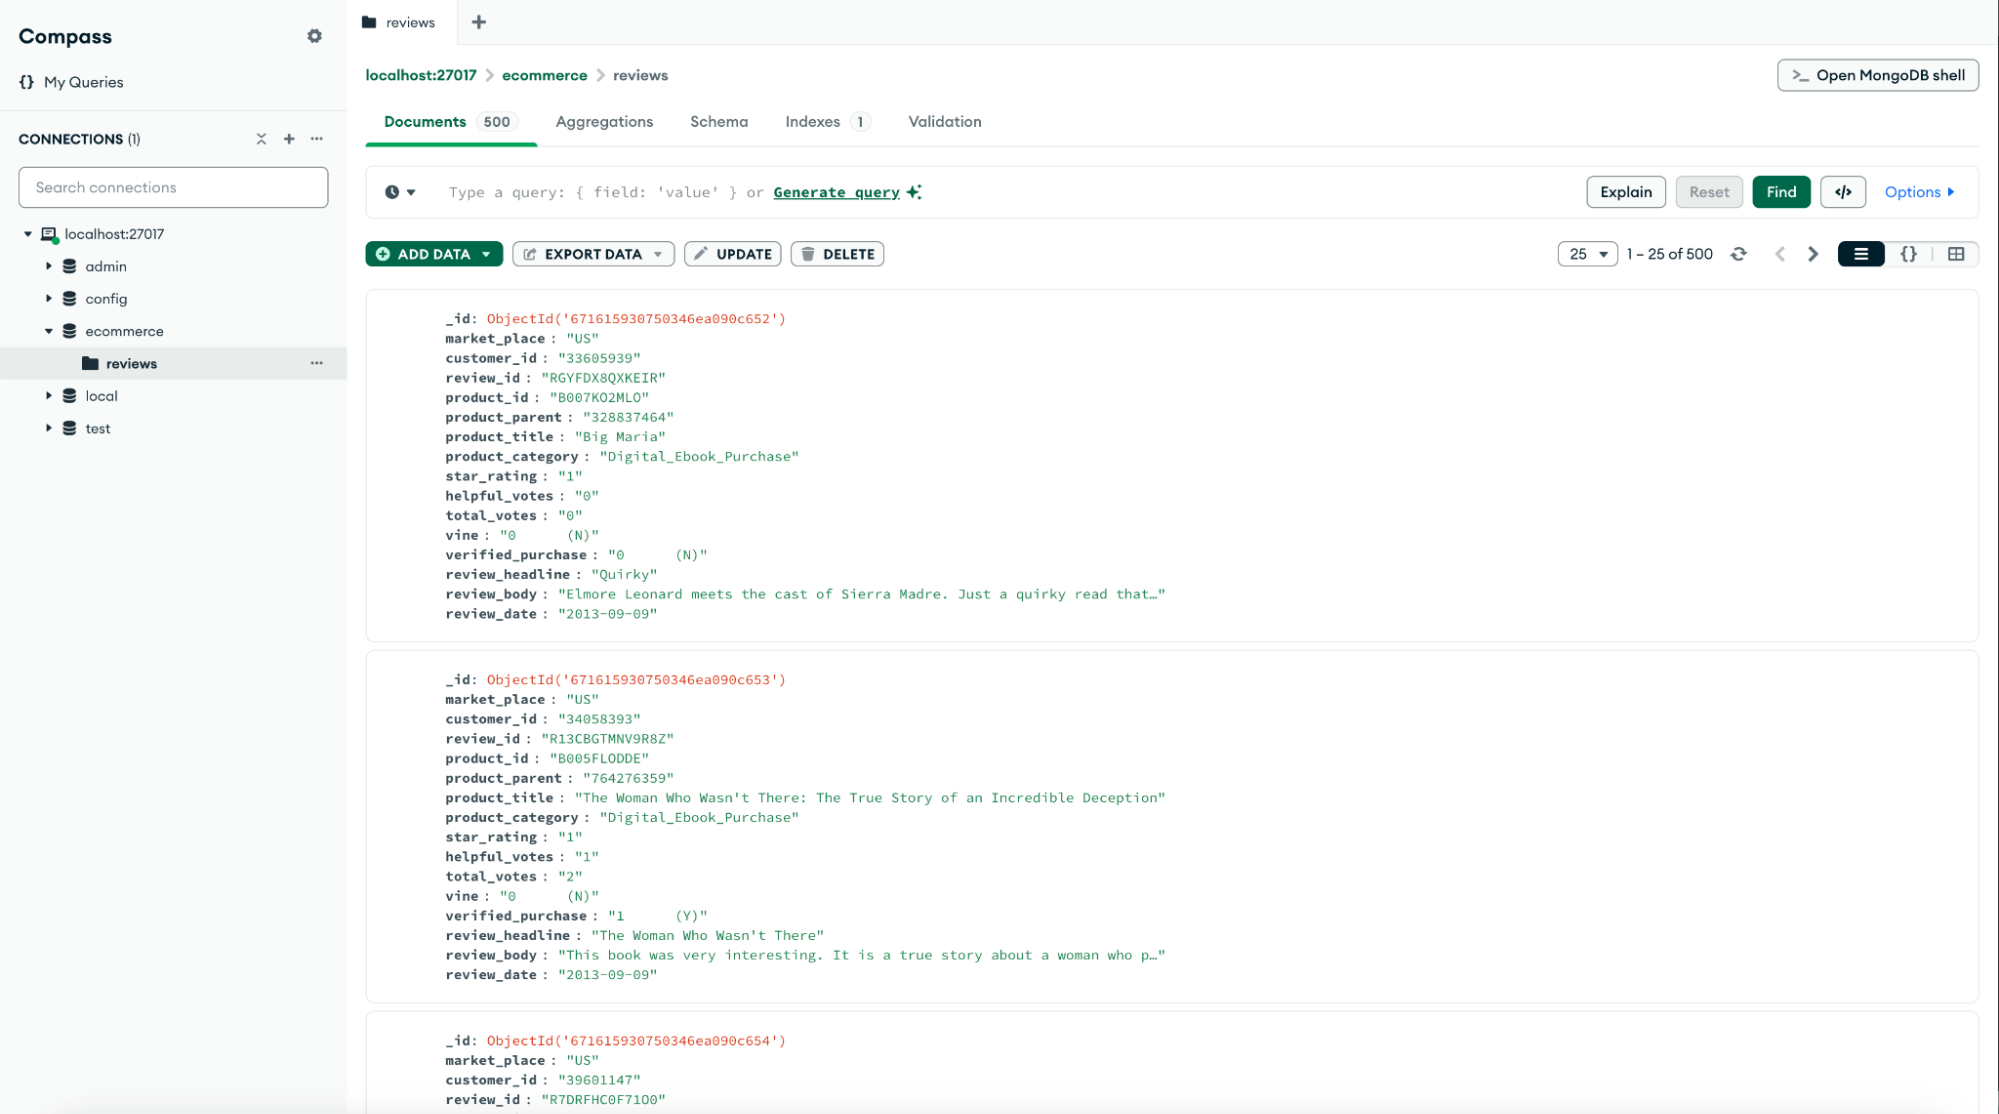1999x1114 pixels.
Task: Click product_title value "Big Maria"
Action: (x=620, y=437)
